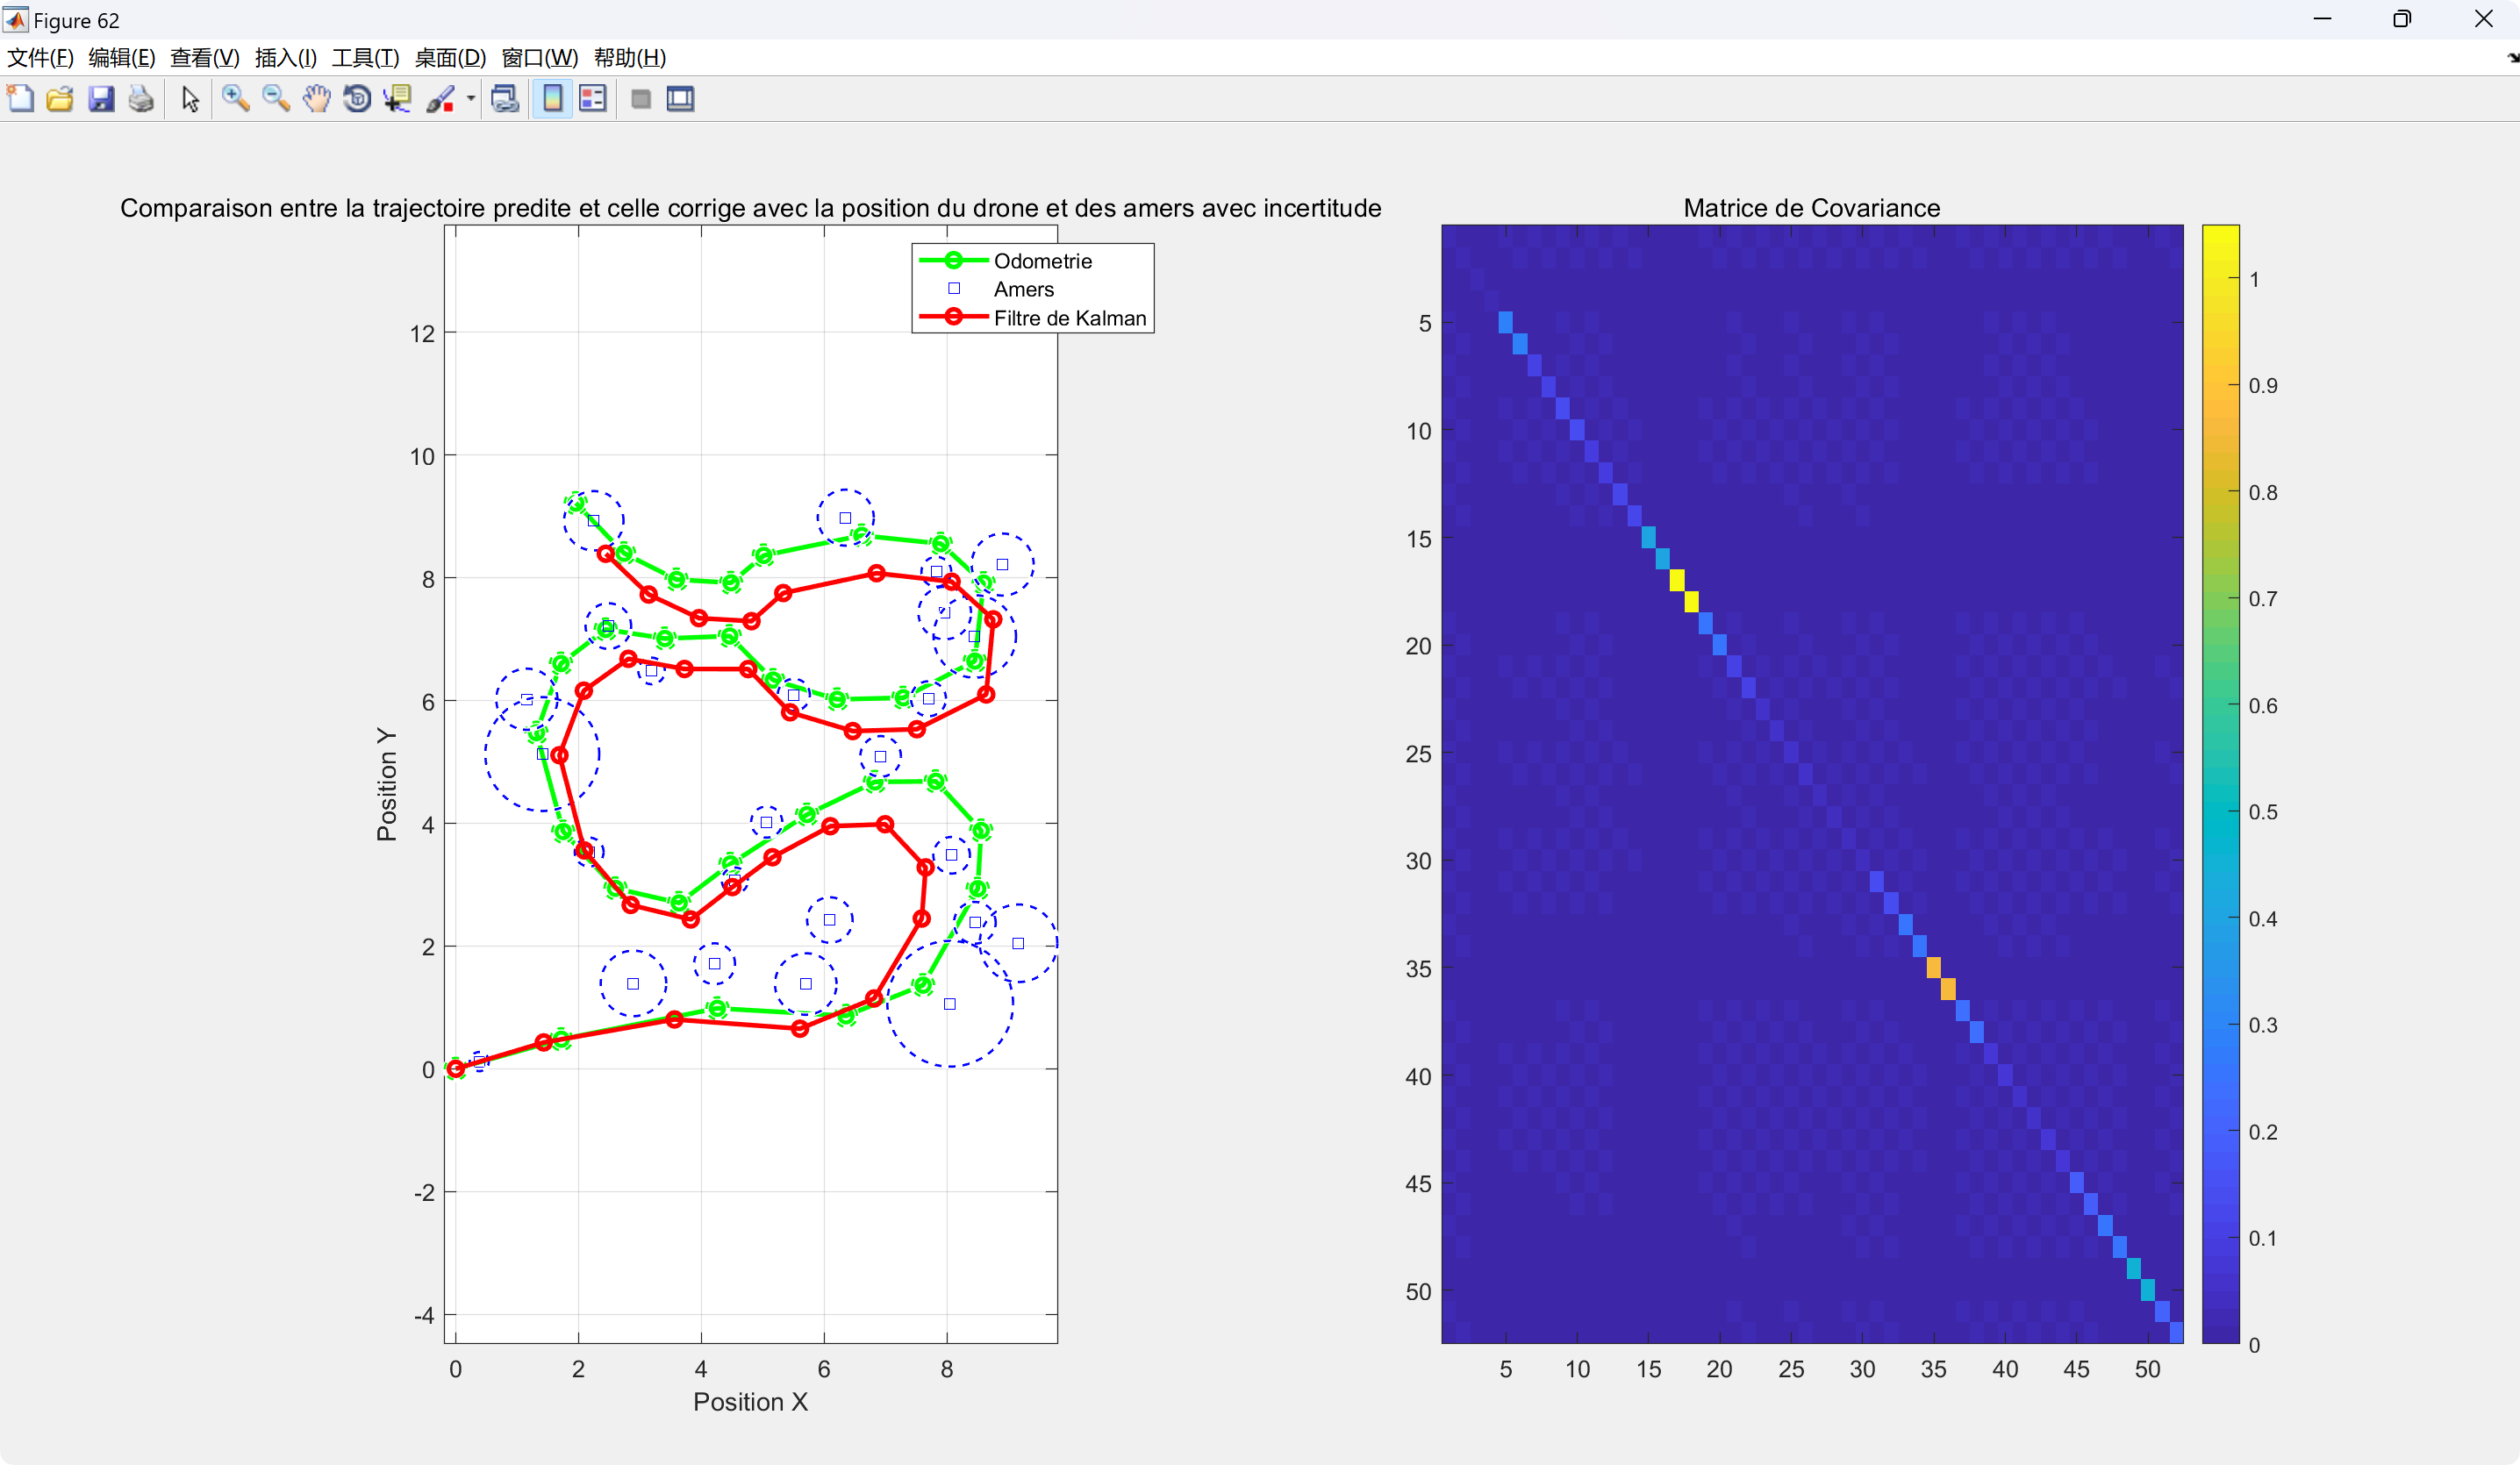Toggle the Edit Plot arrow tool
Screen dimensions: 2520x1465
tap(190, 99)
